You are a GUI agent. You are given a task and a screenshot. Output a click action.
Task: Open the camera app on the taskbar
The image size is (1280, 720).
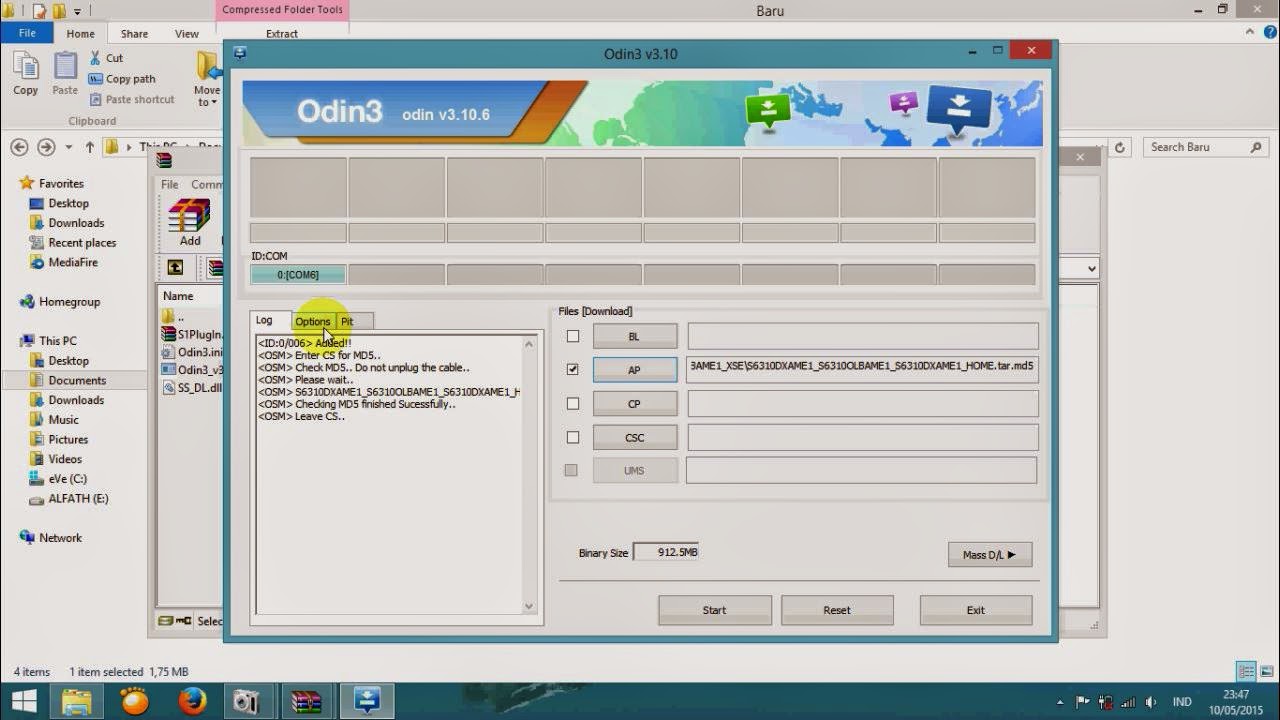tap(245, 701)
